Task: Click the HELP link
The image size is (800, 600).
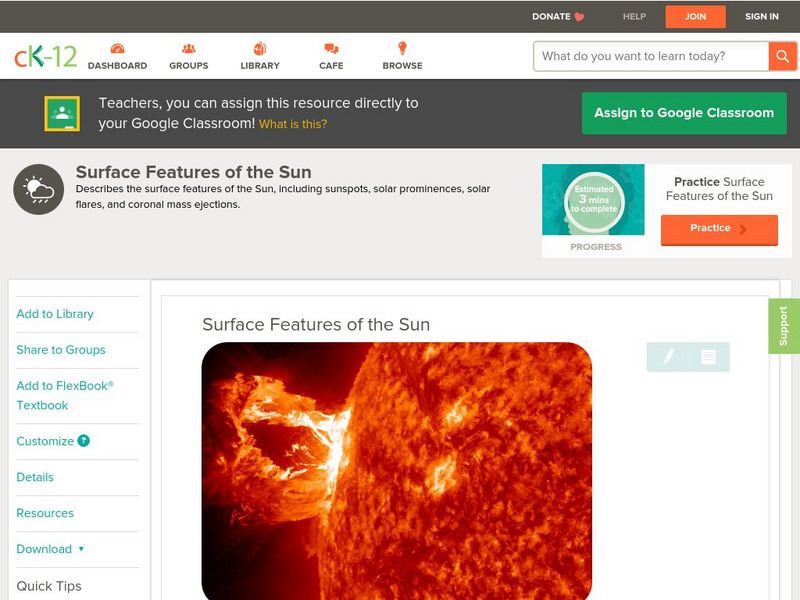Action: tap(634, 17)
